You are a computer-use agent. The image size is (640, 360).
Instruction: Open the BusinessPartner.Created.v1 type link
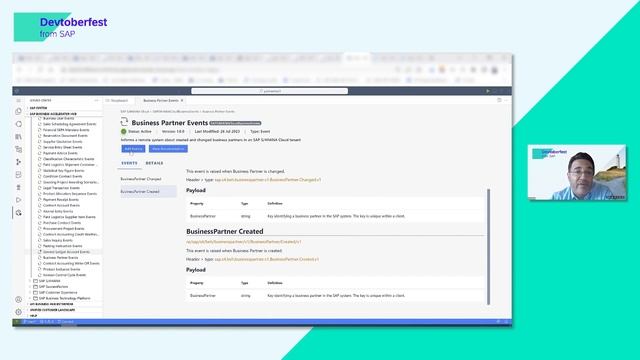tap(267, 259)
